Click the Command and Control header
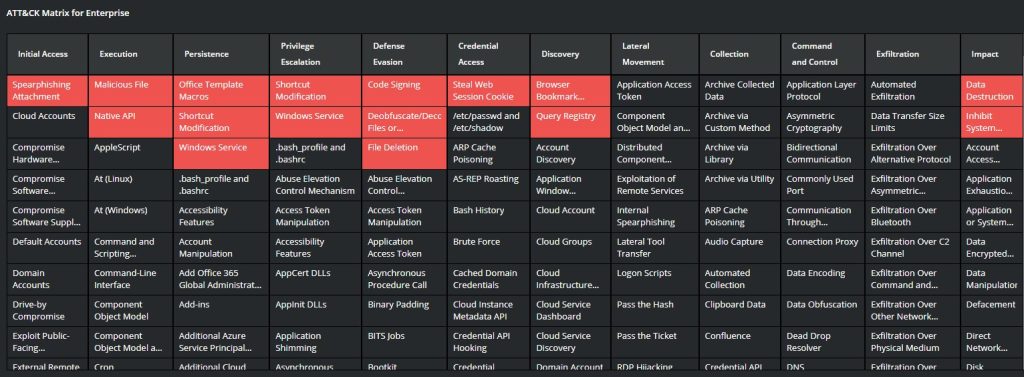Screen dimensions: 1024x377 click(822, 54)
